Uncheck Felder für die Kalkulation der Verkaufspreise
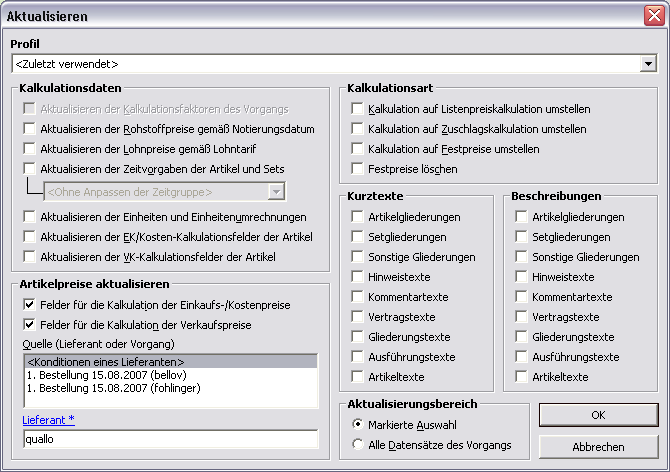670x472 pixels. 29,325
